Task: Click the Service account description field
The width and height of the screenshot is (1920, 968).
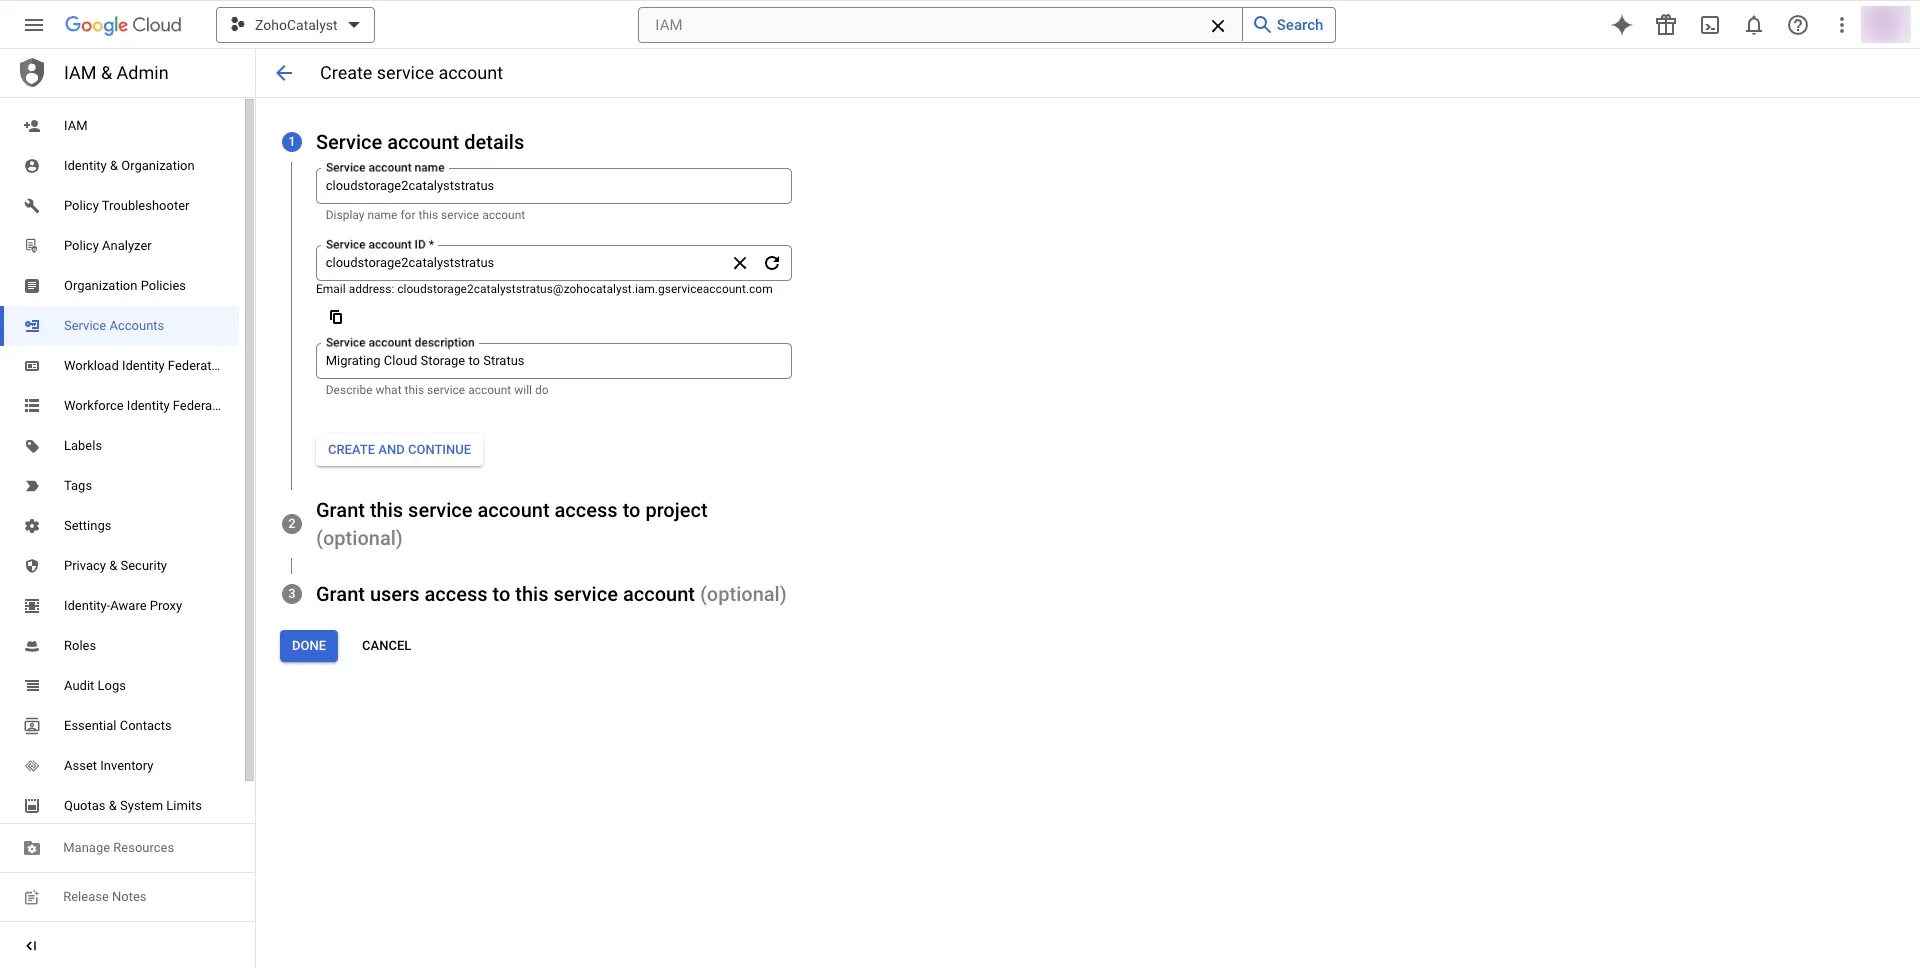Action: point(553,361)
